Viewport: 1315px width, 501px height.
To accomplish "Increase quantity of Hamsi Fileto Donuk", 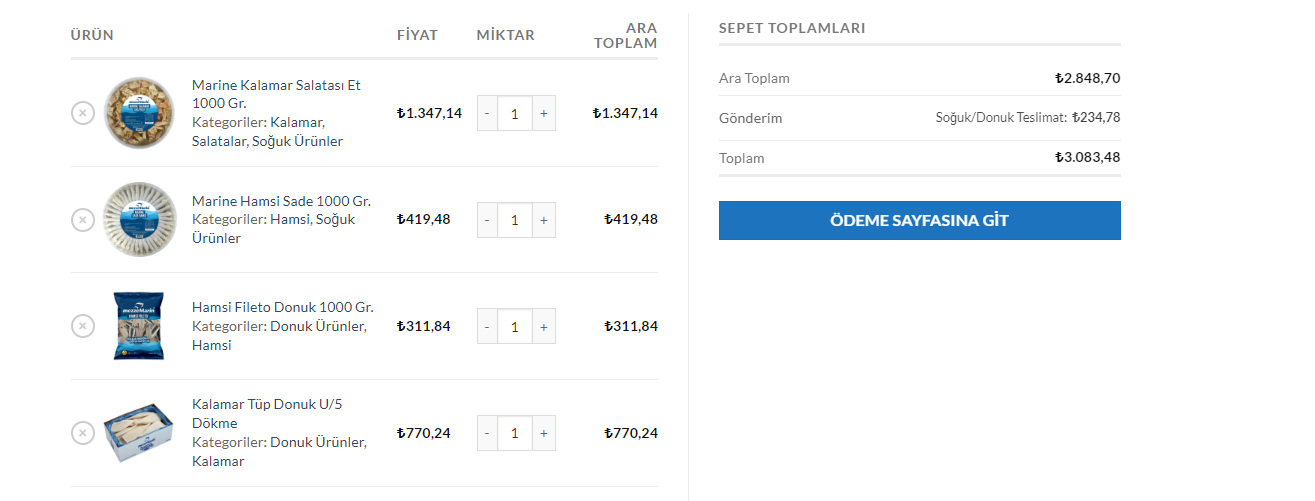I will tap(543, 326).
